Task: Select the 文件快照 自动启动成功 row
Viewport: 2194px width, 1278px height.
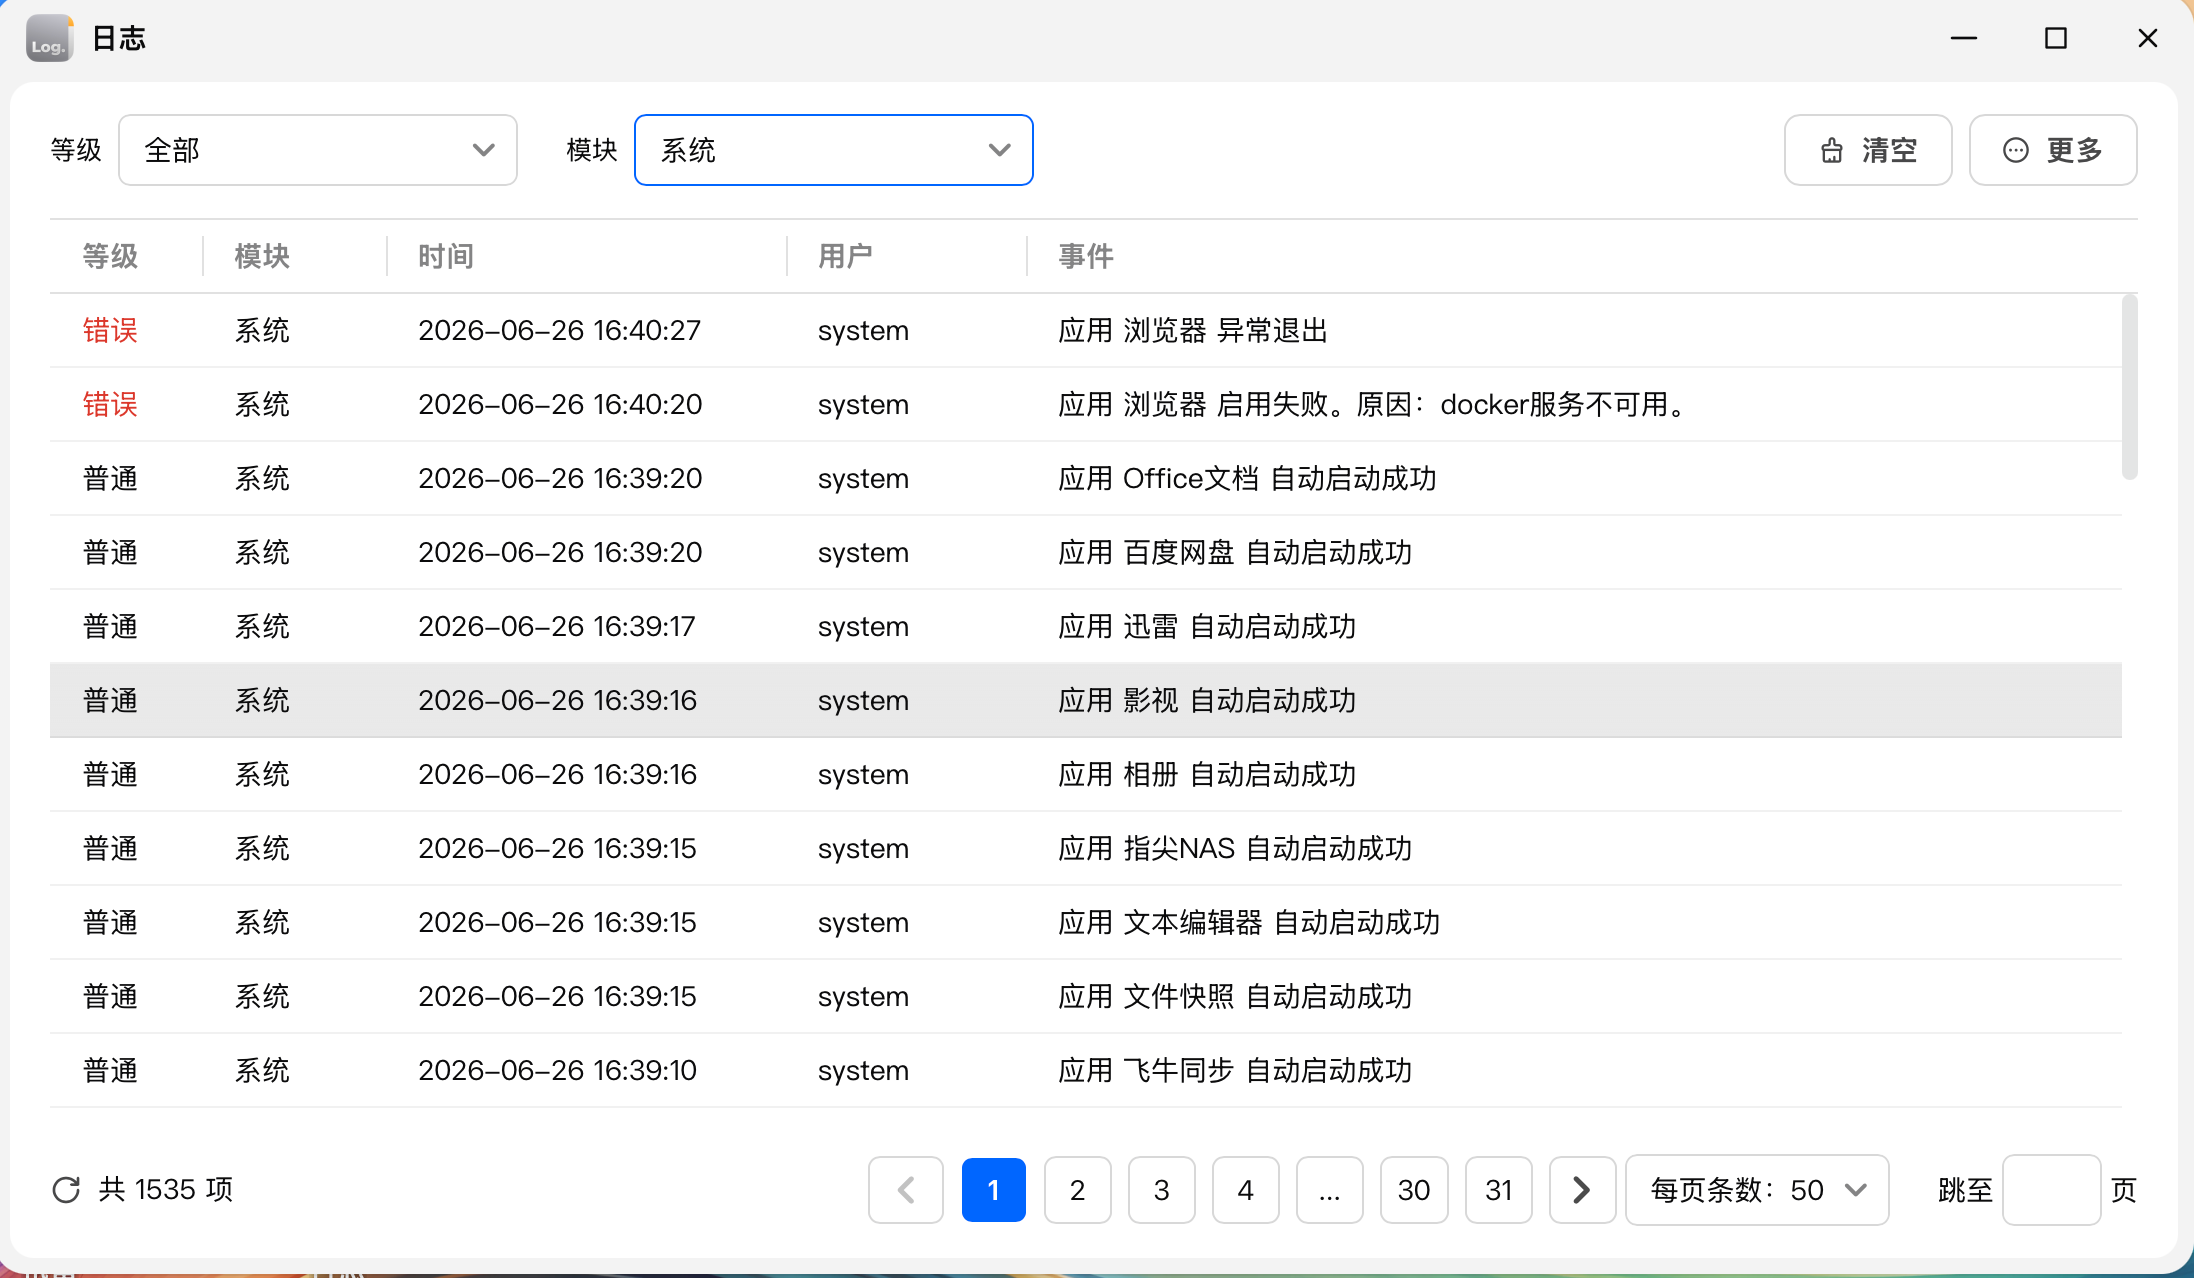Action: click(1086, 996)
